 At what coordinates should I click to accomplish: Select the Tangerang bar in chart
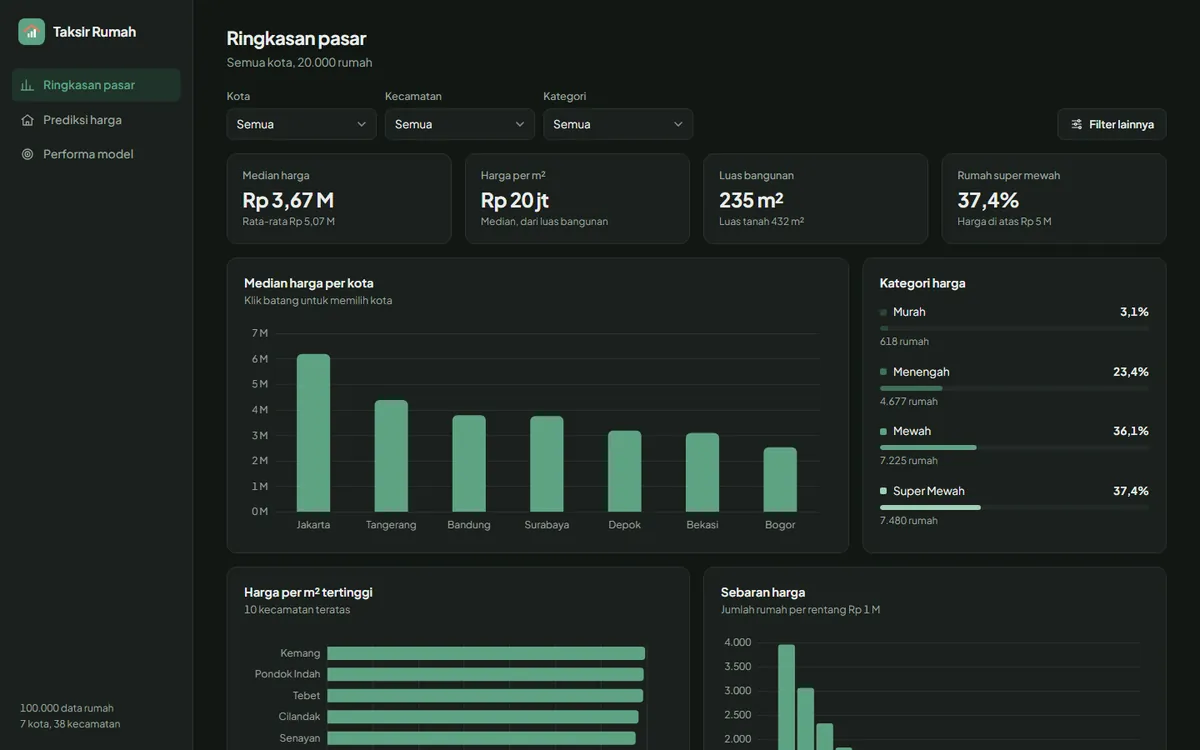tap(391, 456)
